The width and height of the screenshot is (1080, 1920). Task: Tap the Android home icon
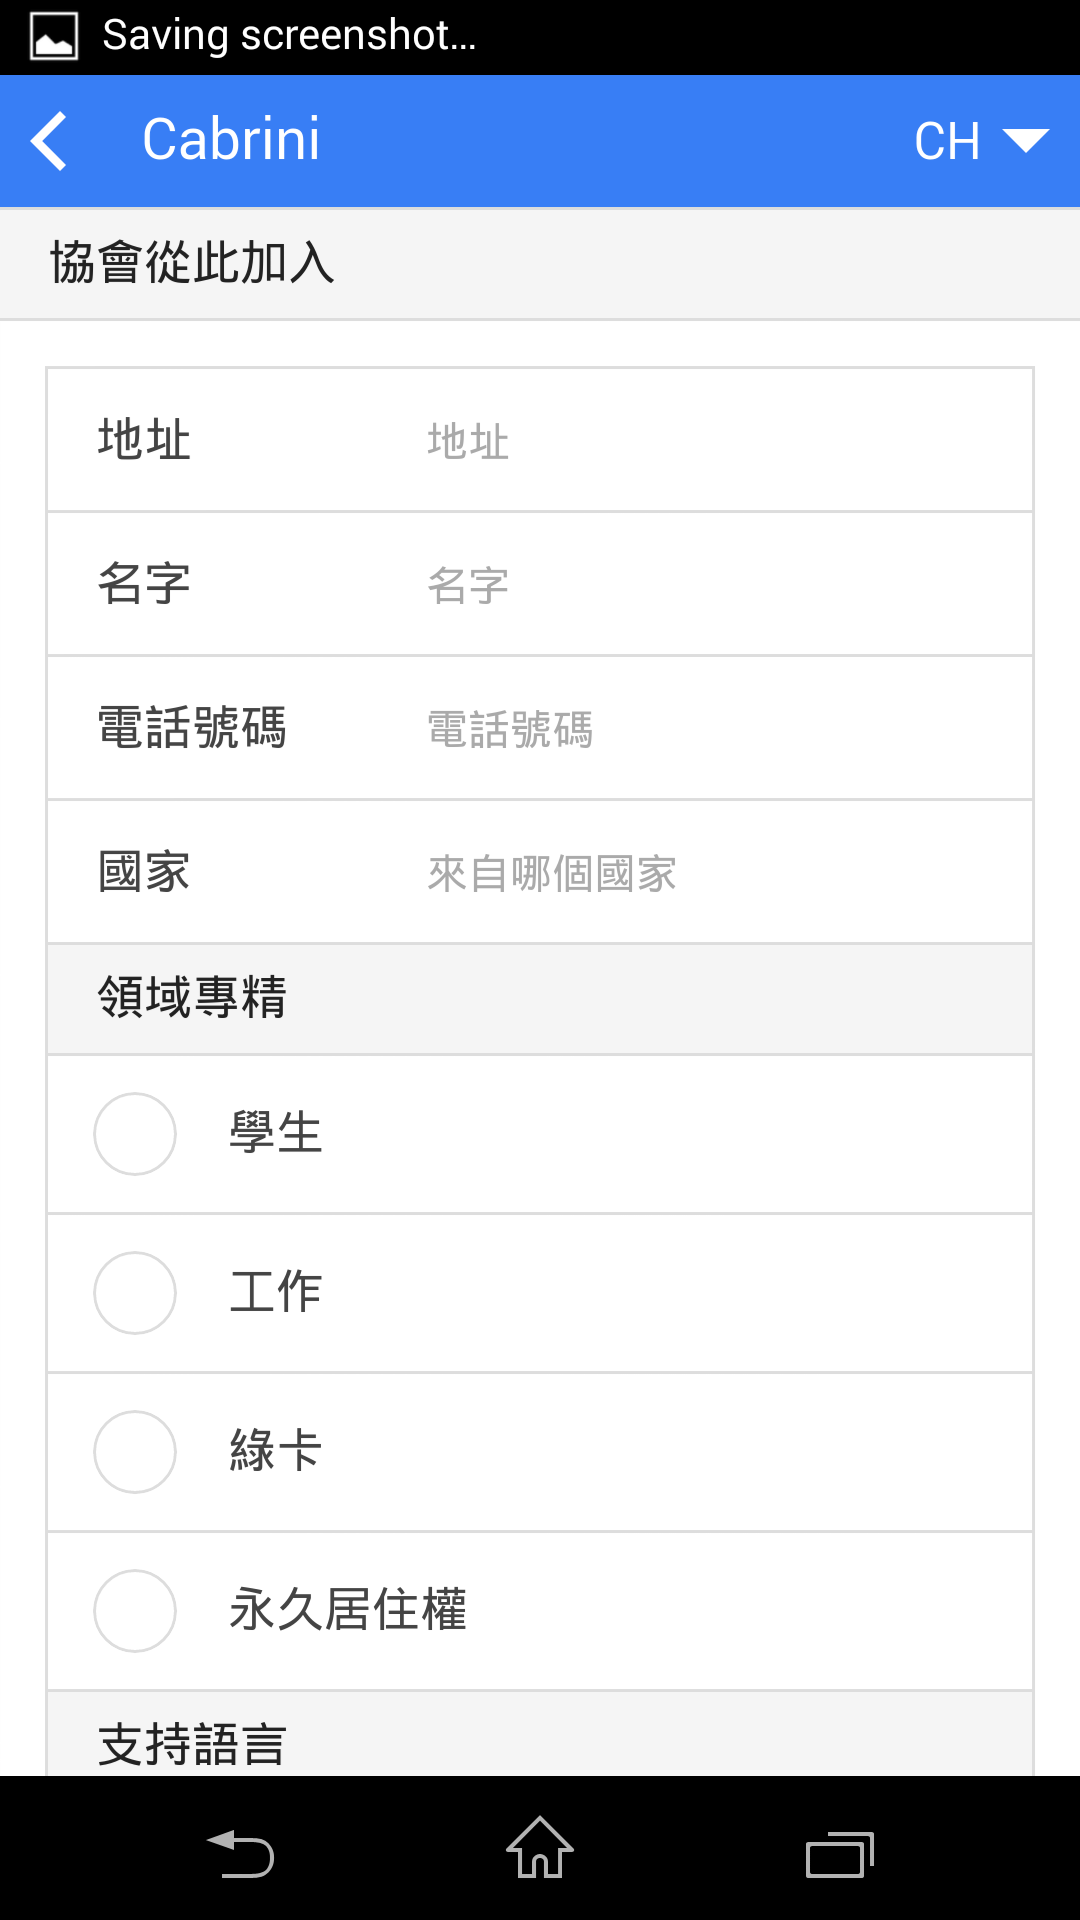(x=540, y=1848)
